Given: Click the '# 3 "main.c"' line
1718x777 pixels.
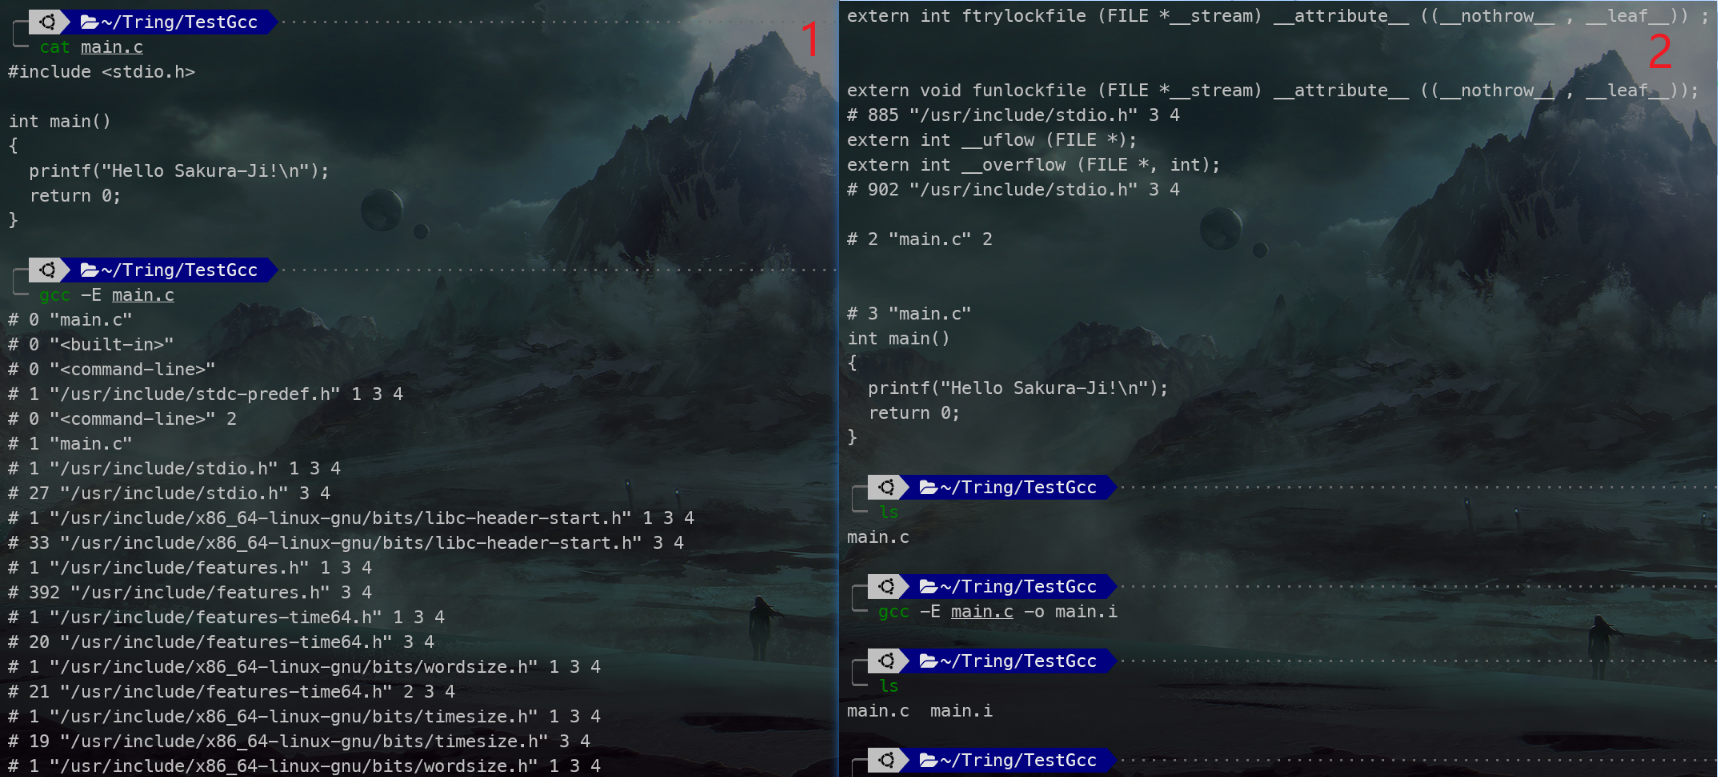Looking at the screenshot, I should [x=909, y=314].
